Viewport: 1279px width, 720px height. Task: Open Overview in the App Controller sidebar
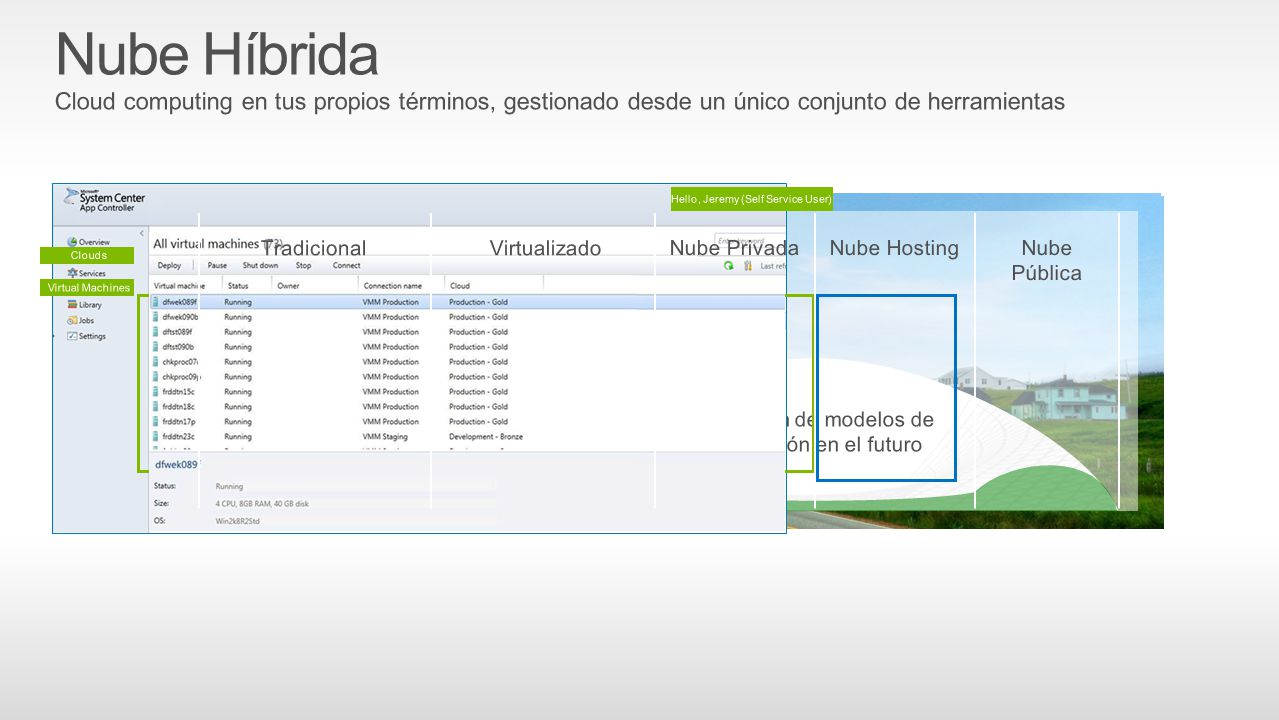click(x=88, y=242)
